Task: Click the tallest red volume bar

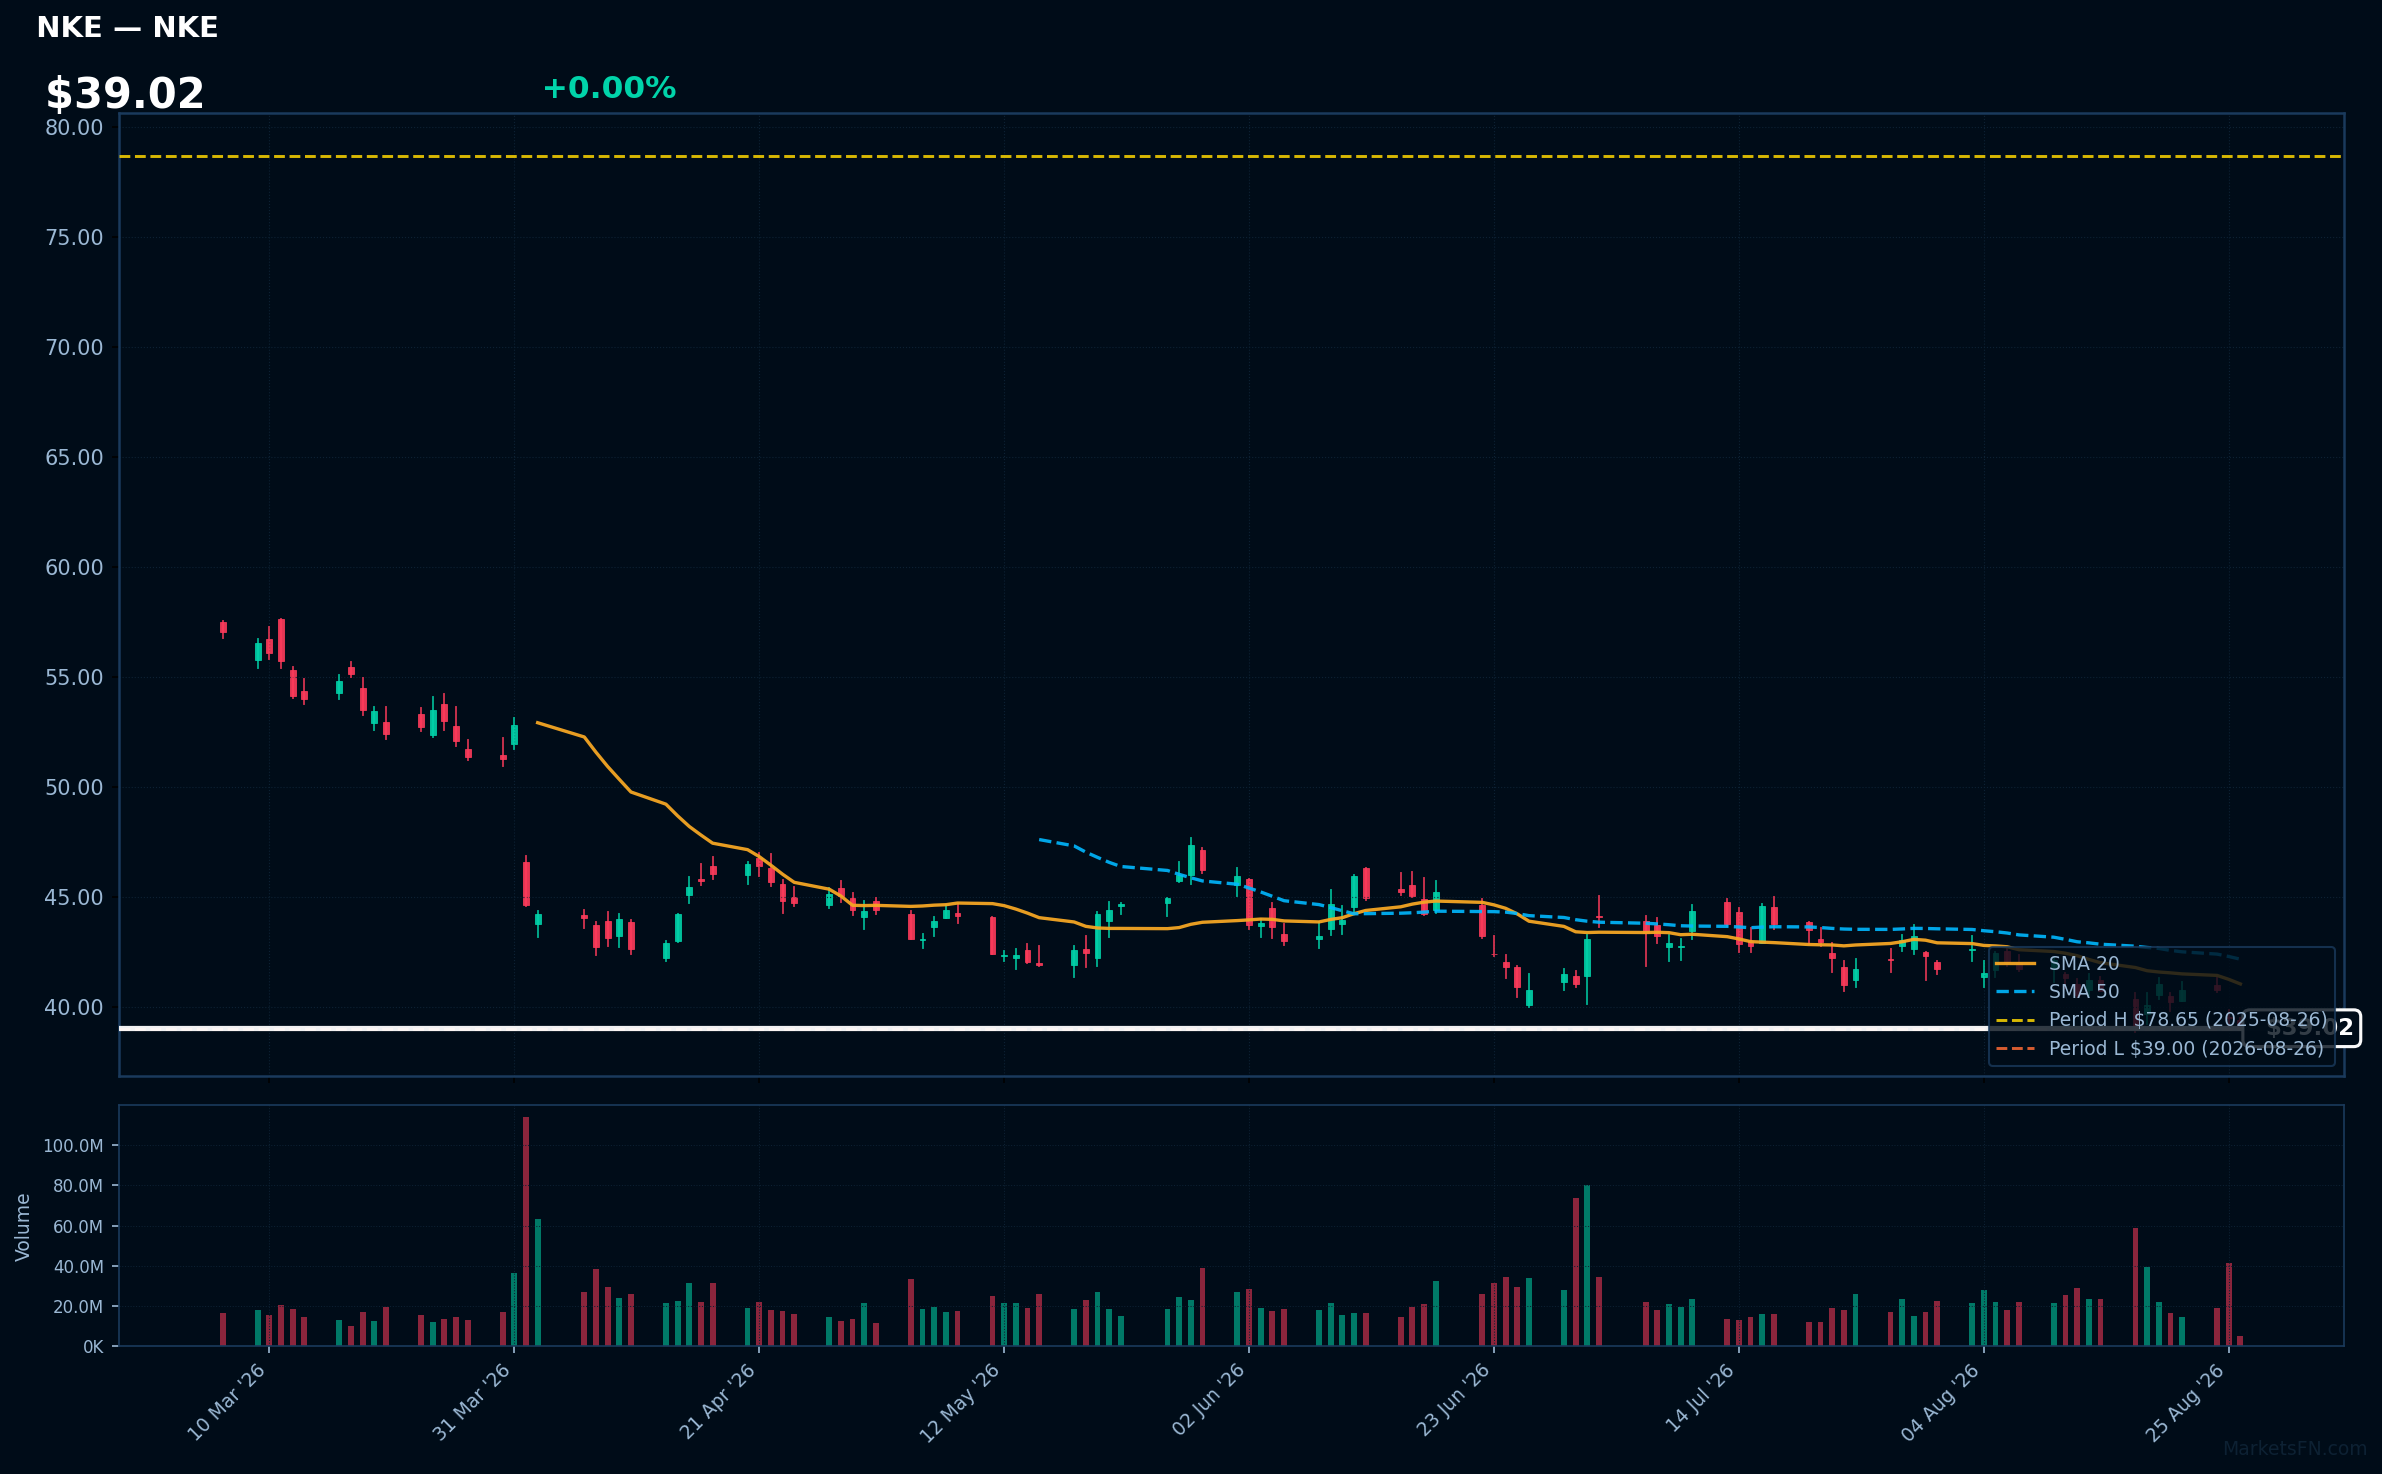Action: click(526, 1231)
